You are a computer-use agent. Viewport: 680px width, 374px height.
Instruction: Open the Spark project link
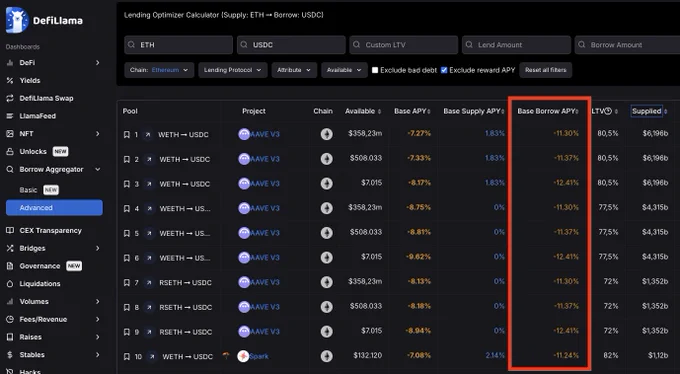[259, 356]
